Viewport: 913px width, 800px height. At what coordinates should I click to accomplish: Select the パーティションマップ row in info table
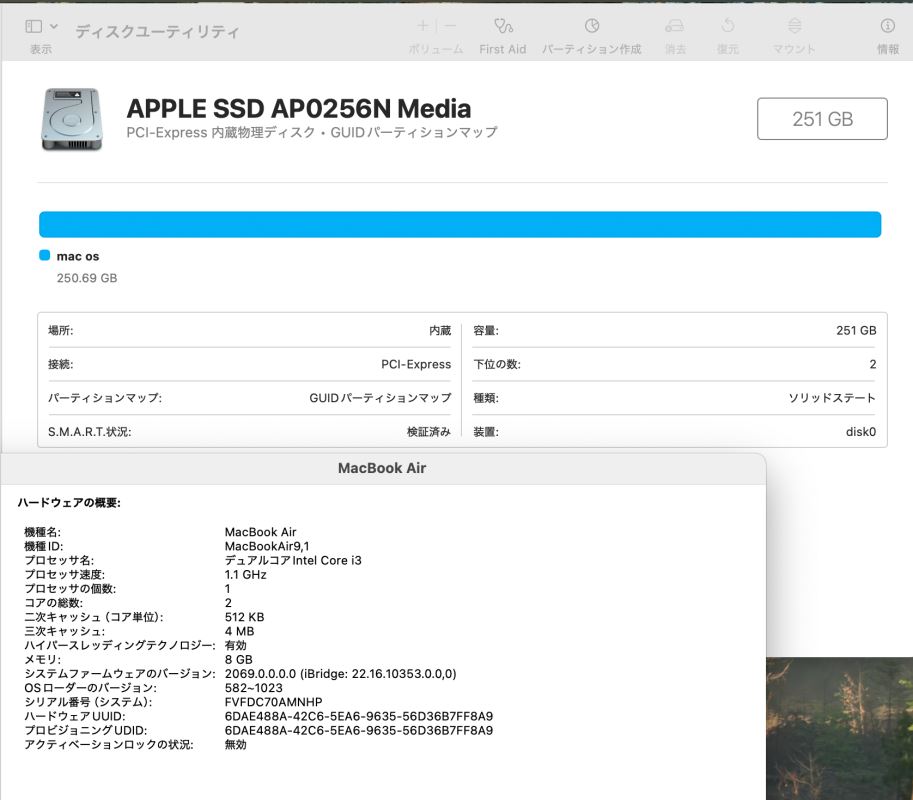(249, 398)
